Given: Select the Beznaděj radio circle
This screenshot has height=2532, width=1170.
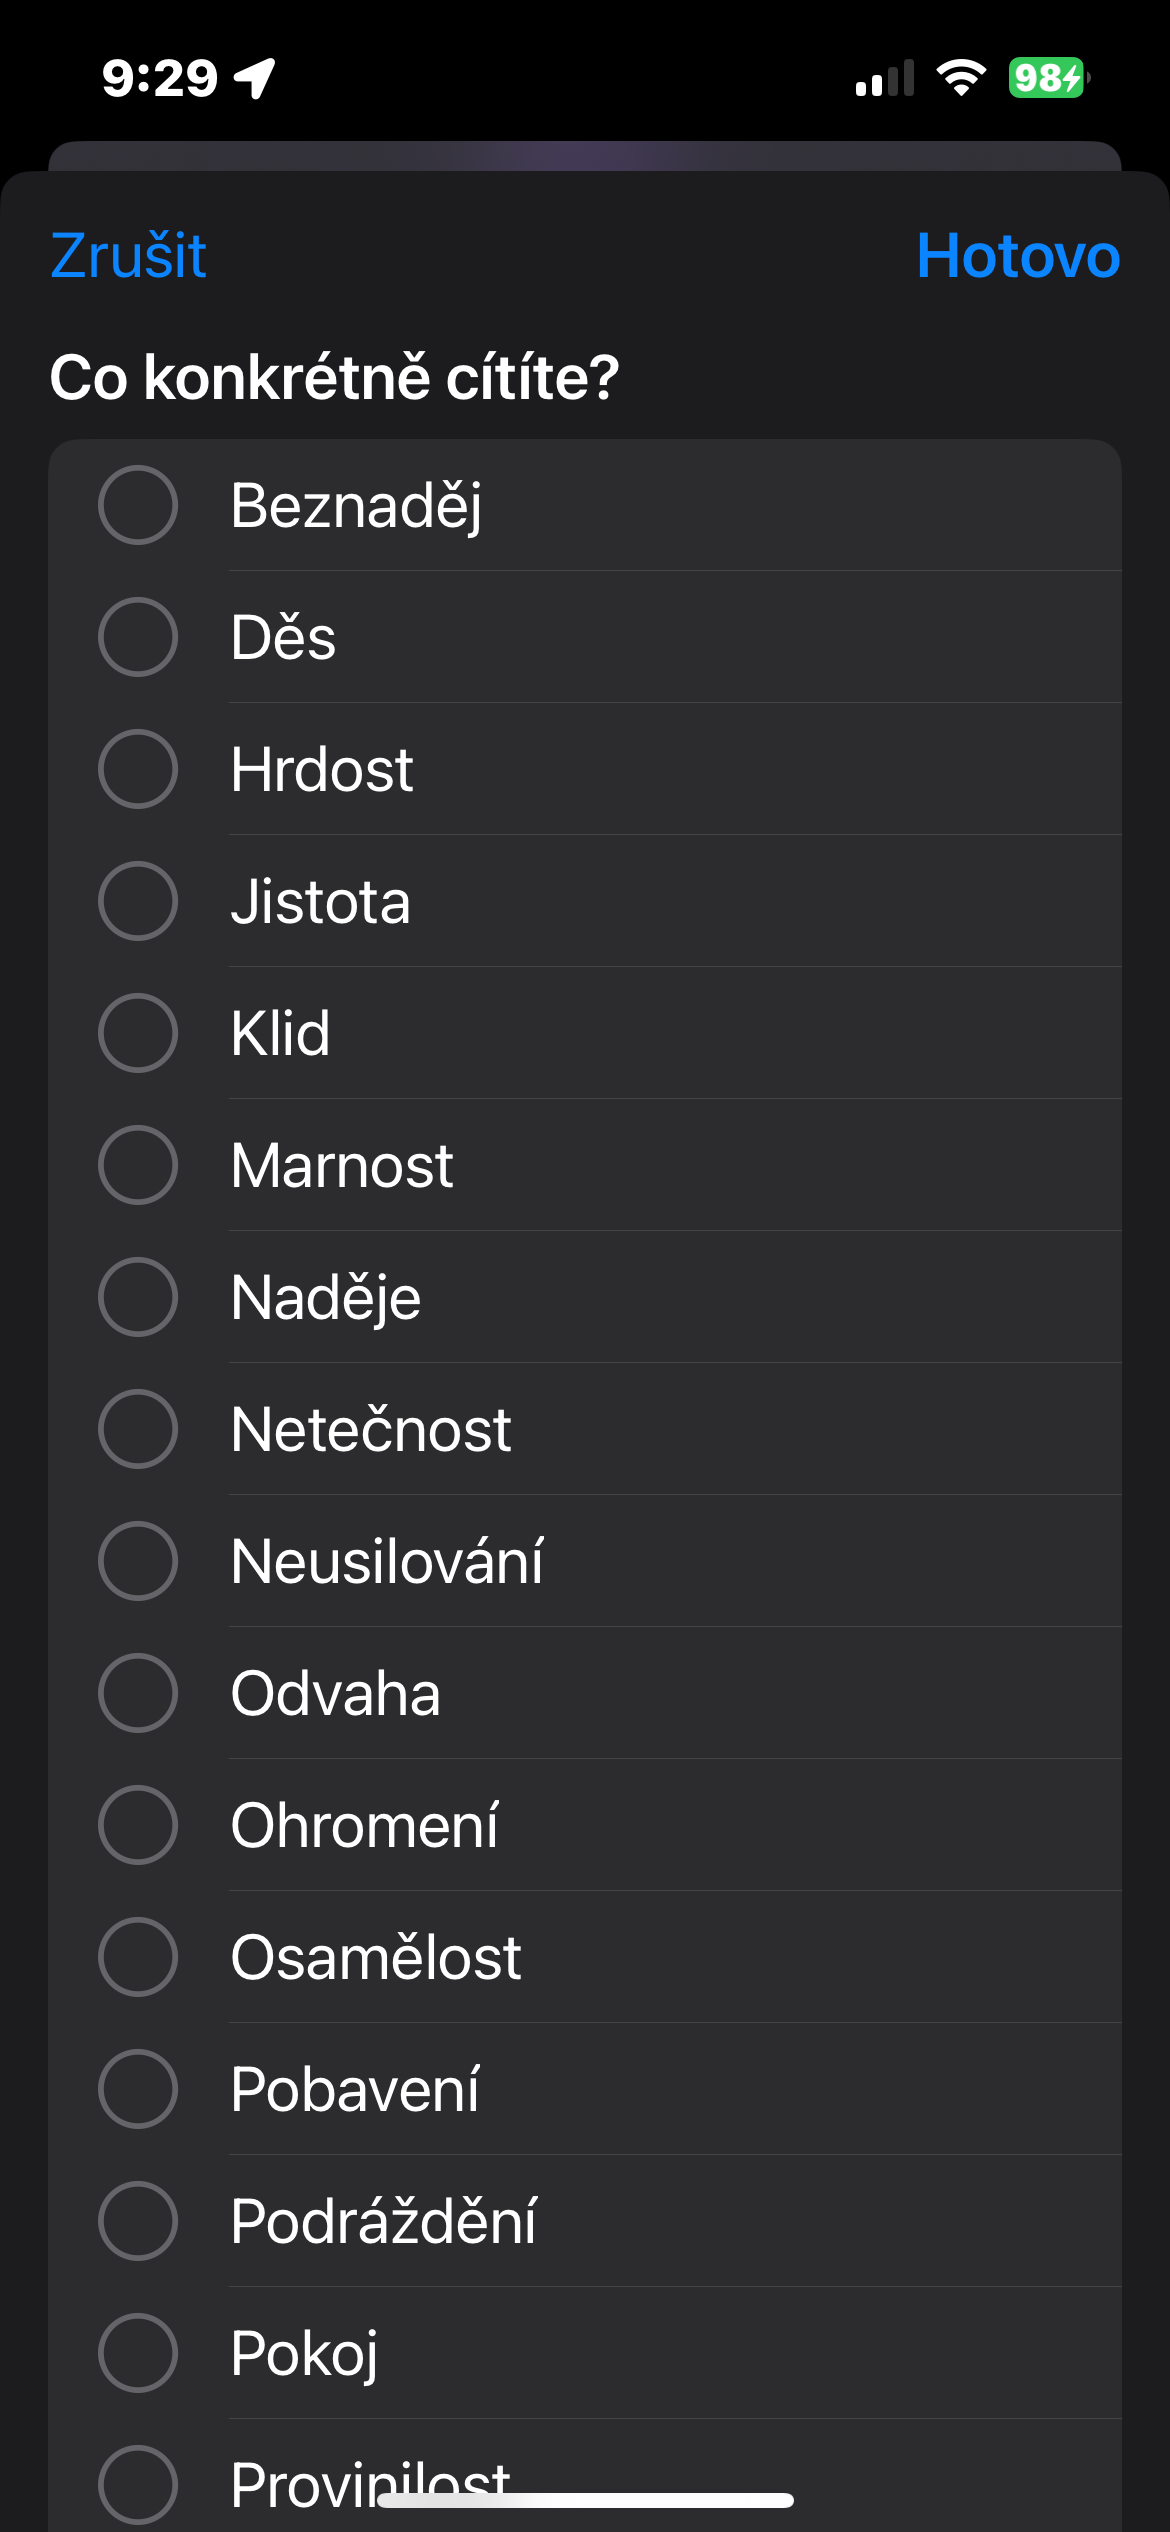Looking at the screenshot, I should [x=138, y=505].
